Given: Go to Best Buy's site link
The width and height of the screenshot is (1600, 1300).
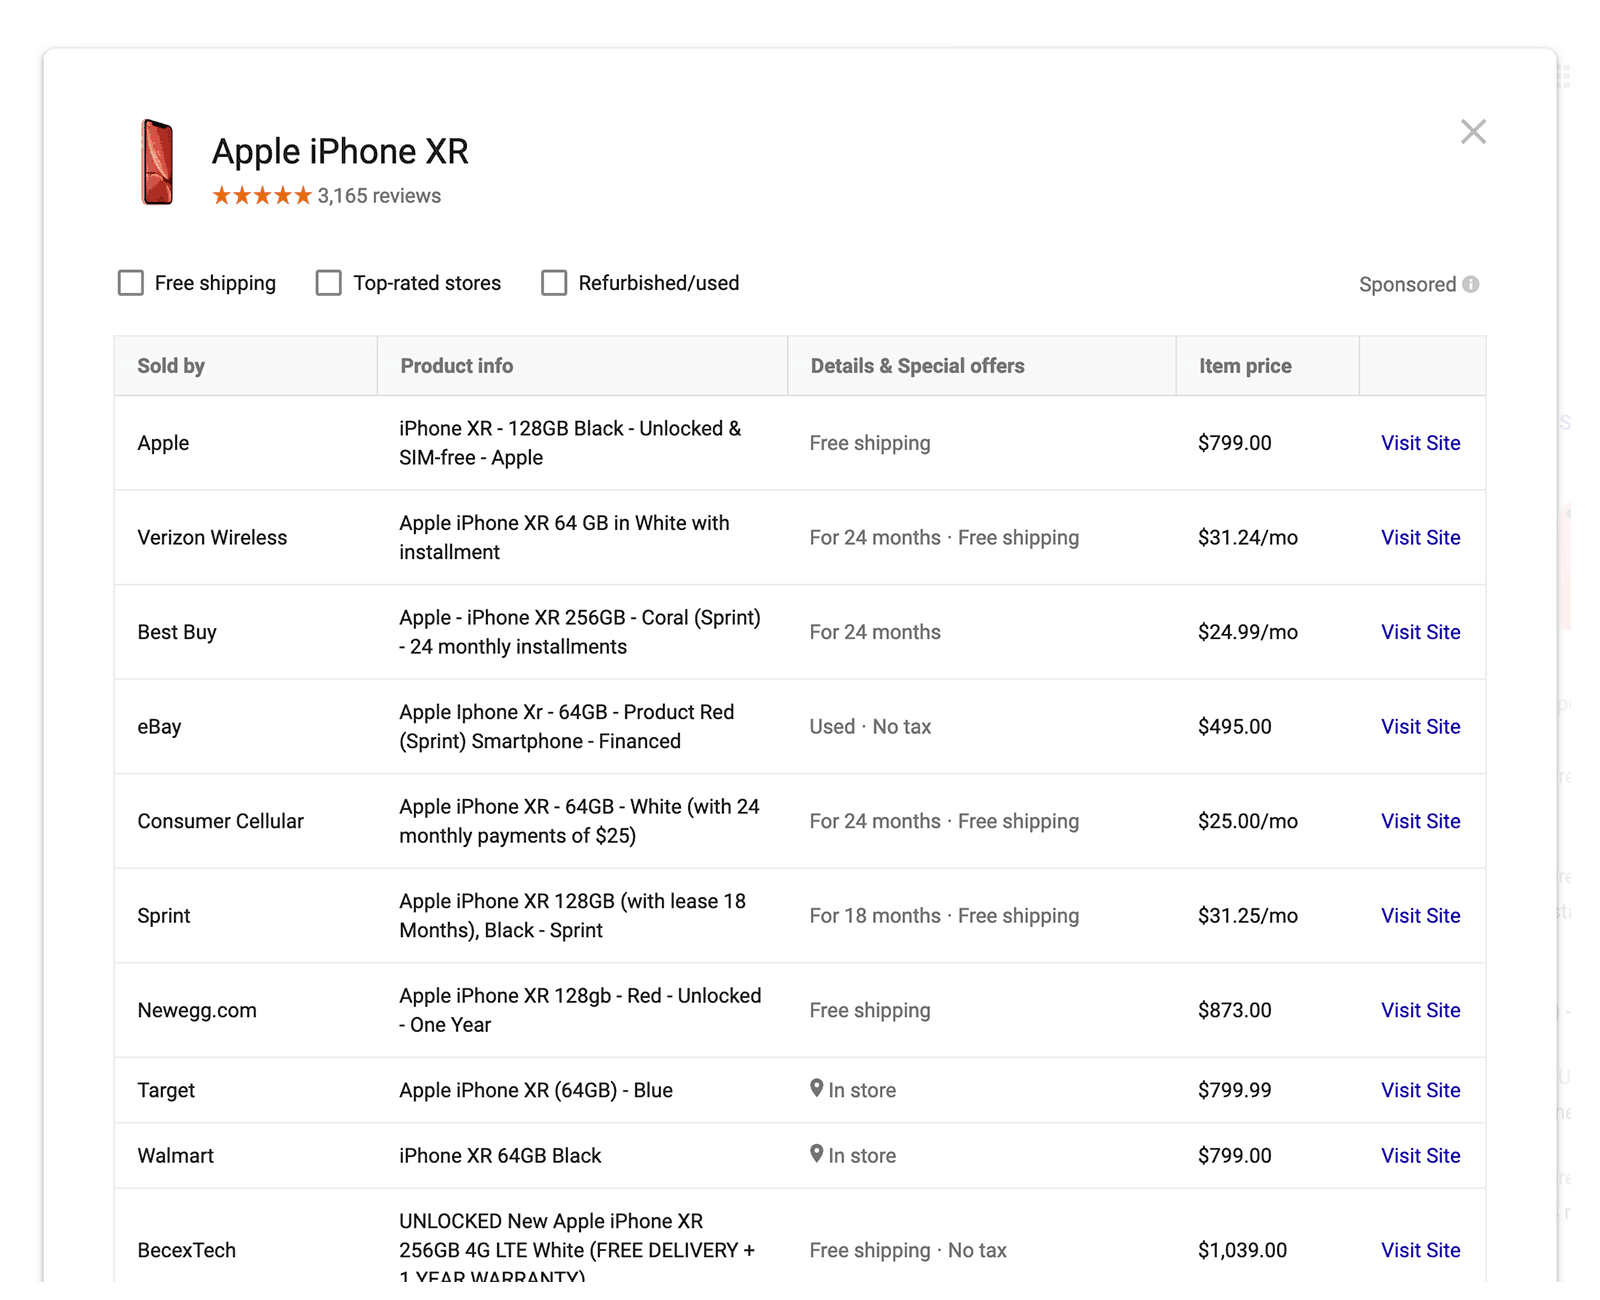Looking at the screenshot, I should point(1420,632).
